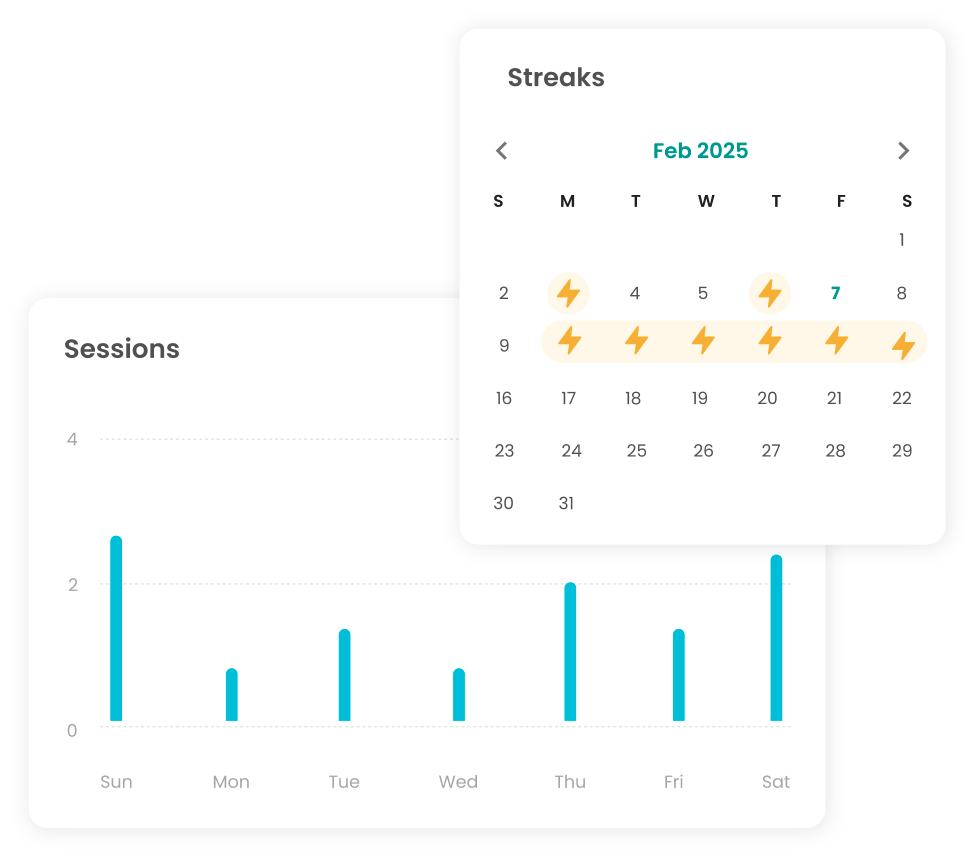This screenshot has width=978, height=860.
Task: Pick date 22 in the Streaks calendar
Action: tap(902, 398)
